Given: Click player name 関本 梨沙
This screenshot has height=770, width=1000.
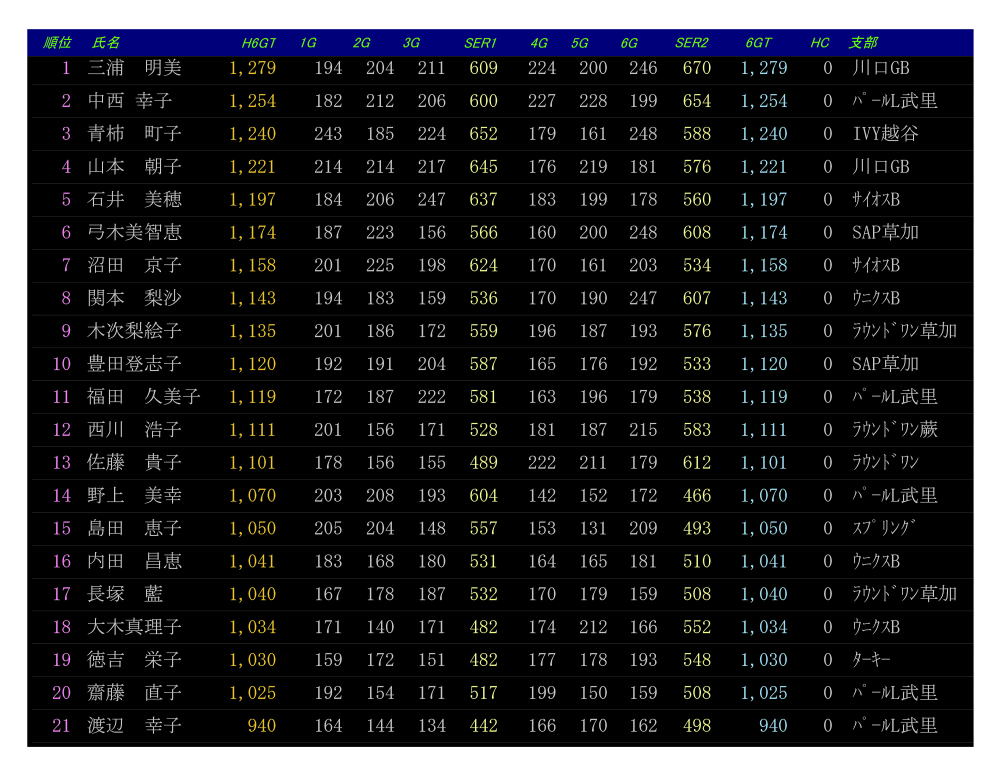Looking at the screenshot, I should click(135, 298).
